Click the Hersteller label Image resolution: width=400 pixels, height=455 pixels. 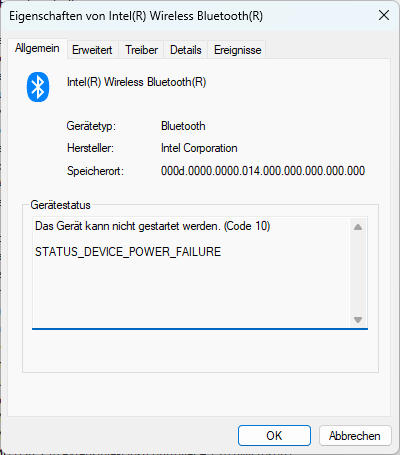click(x=90, y=148)
